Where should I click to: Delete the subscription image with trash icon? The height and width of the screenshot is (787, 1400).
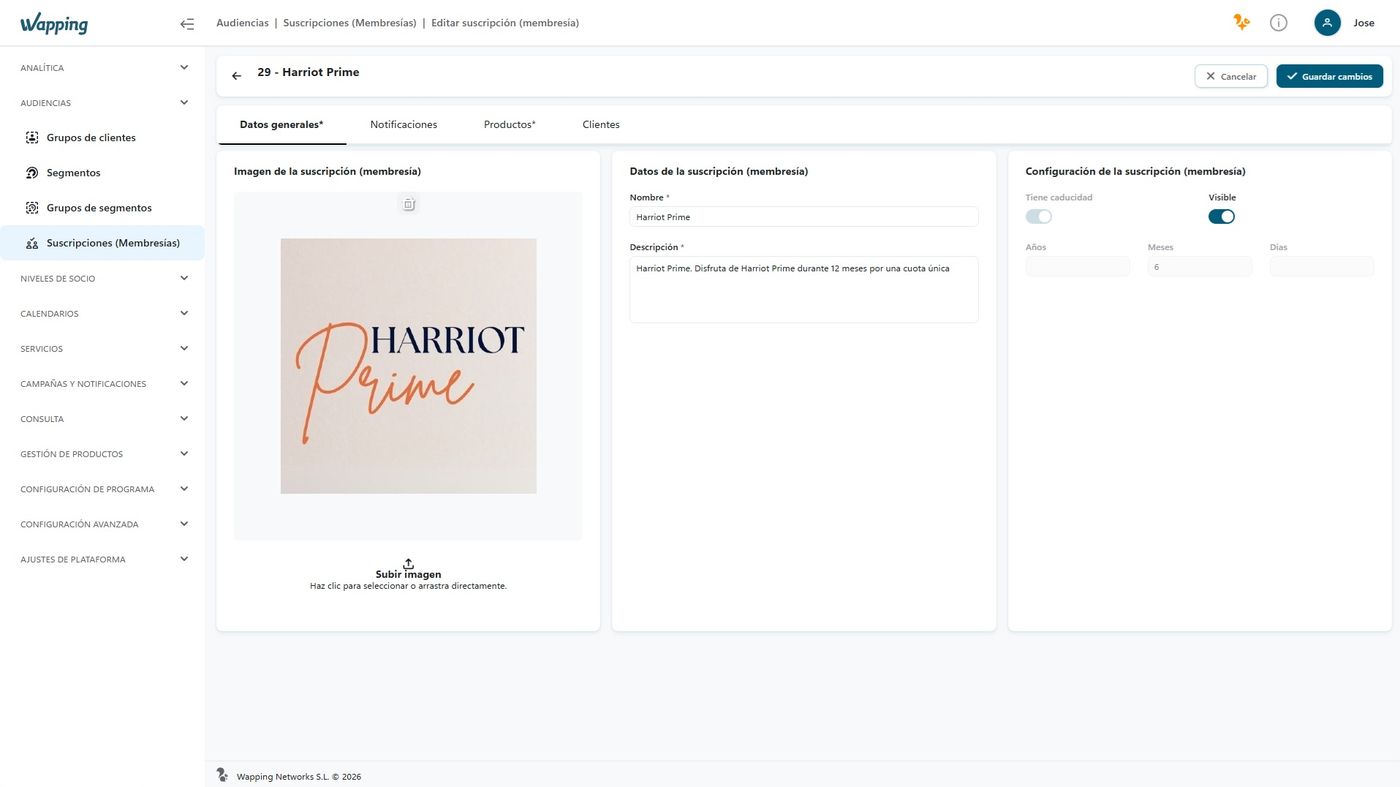[409, 204]
